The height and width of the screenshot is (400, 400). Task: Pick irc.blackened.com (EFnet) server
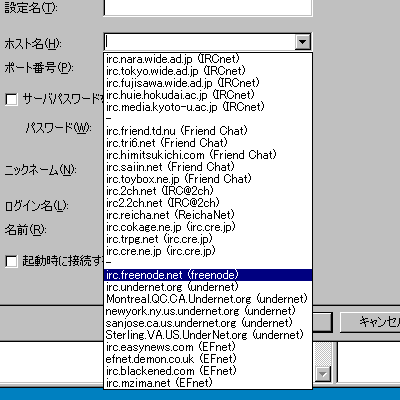pyautogui.click(x=208, y=371)
